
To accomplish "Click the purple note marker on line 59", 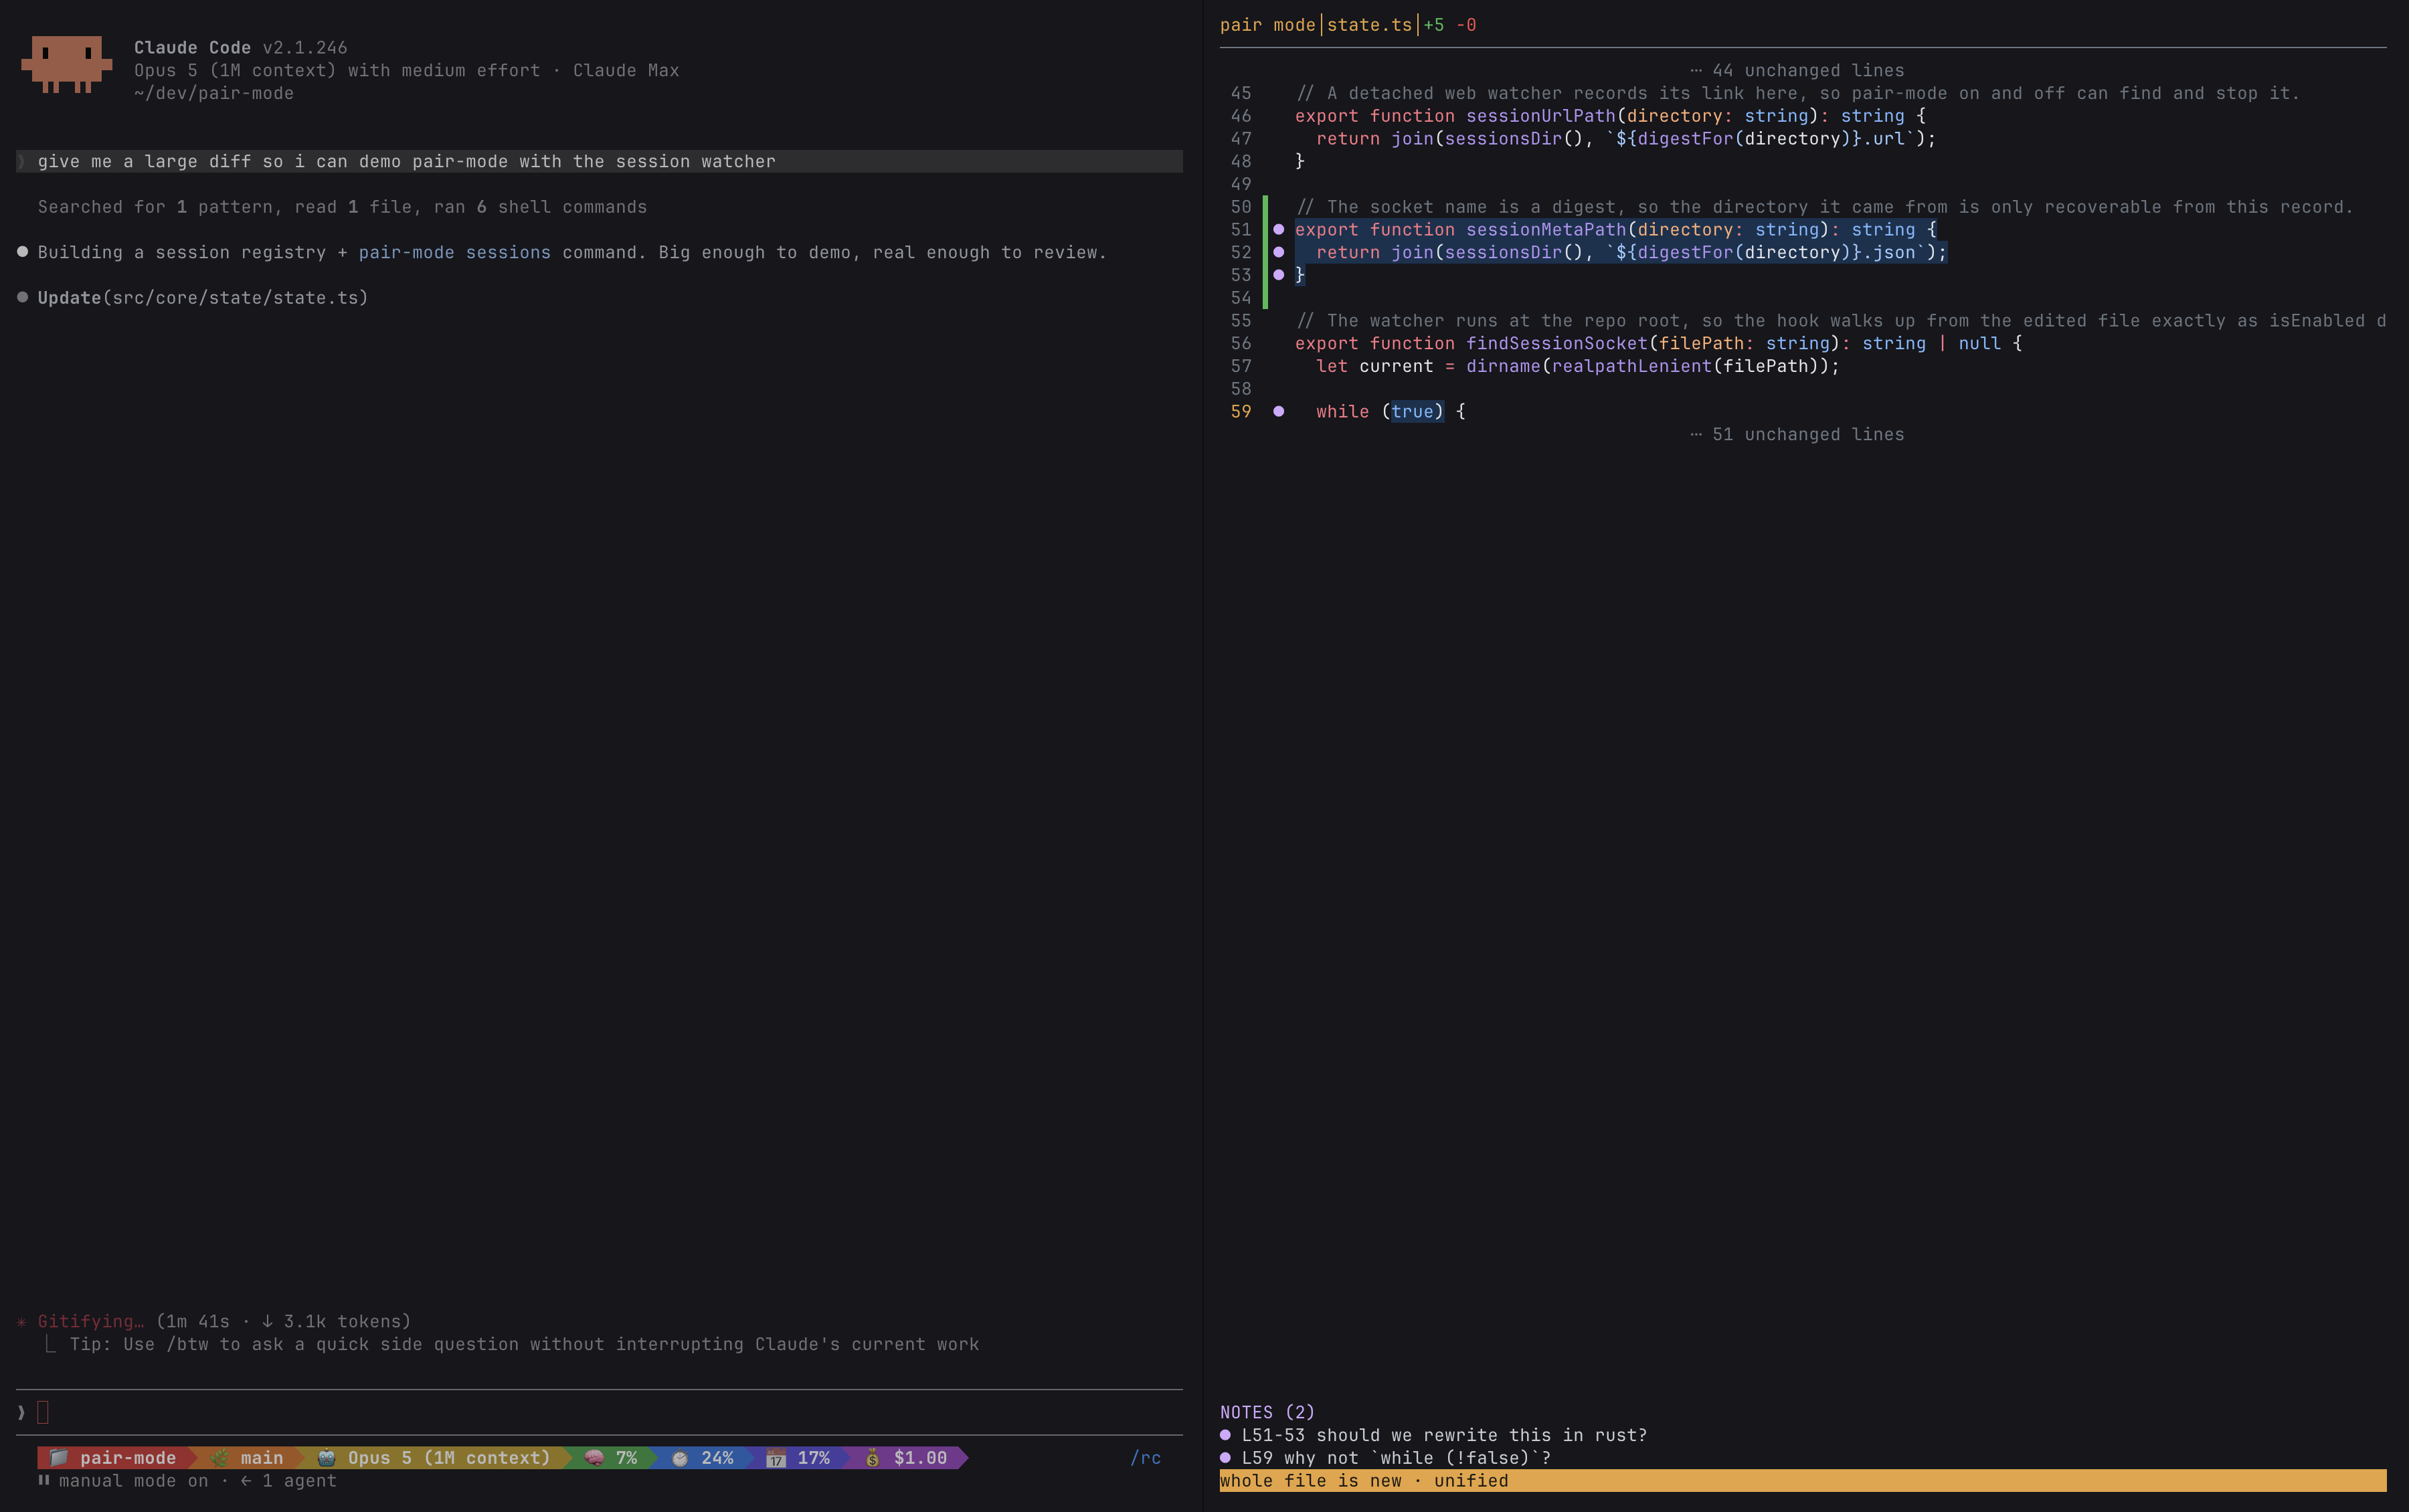I will coord(1278,412).
